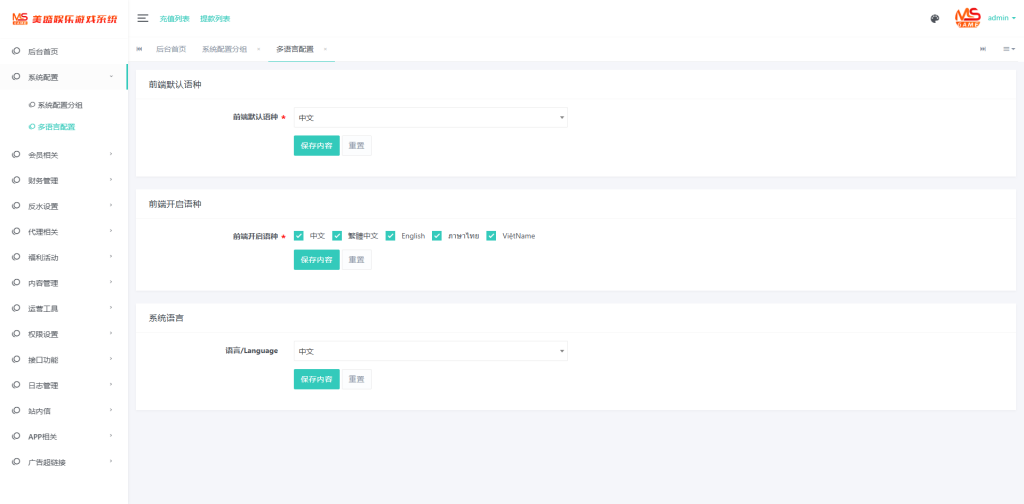Uncheck the 中文 language checkbox
This screenshot has width=1024, height=504.
pyautogui.click(x=299, y=236)
